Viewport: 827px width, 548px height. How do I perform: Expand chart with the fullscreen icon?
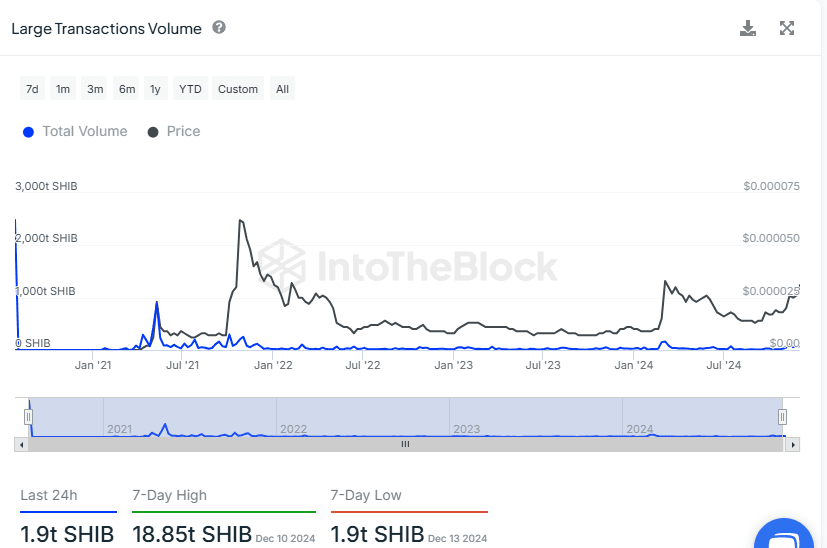click(x=786, y=28)
